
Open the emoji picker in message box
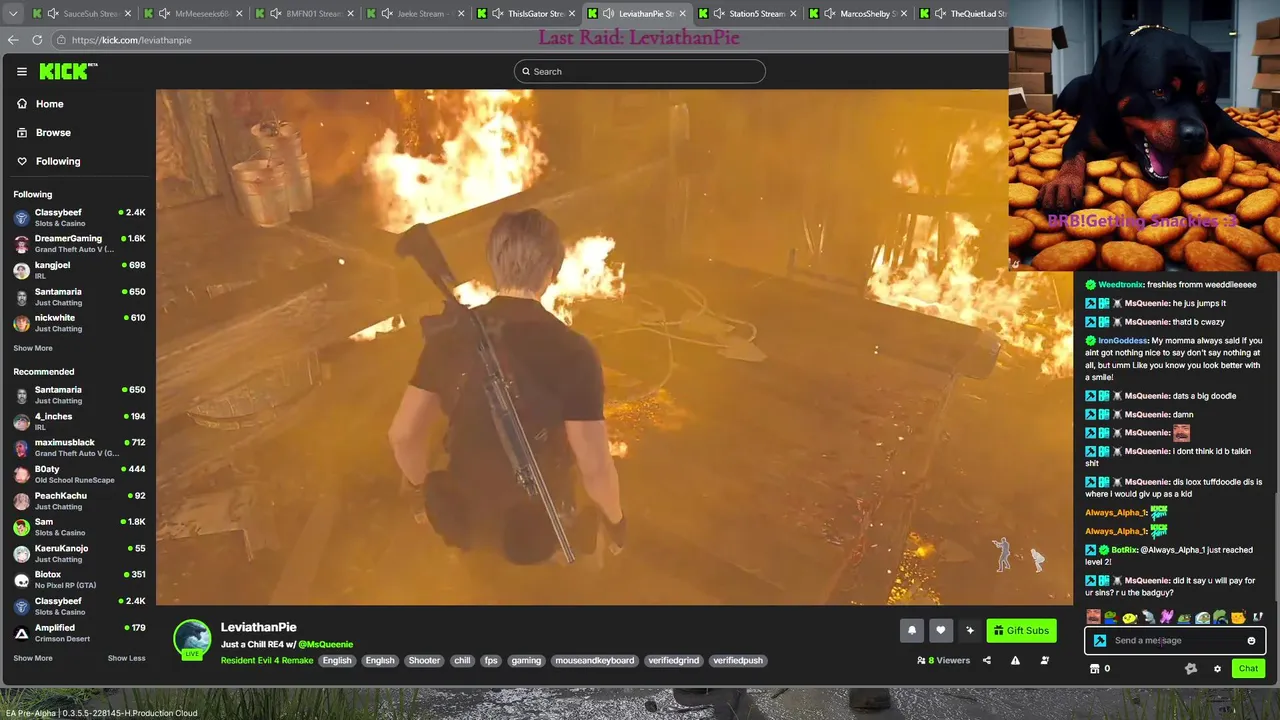(1251, 641)
